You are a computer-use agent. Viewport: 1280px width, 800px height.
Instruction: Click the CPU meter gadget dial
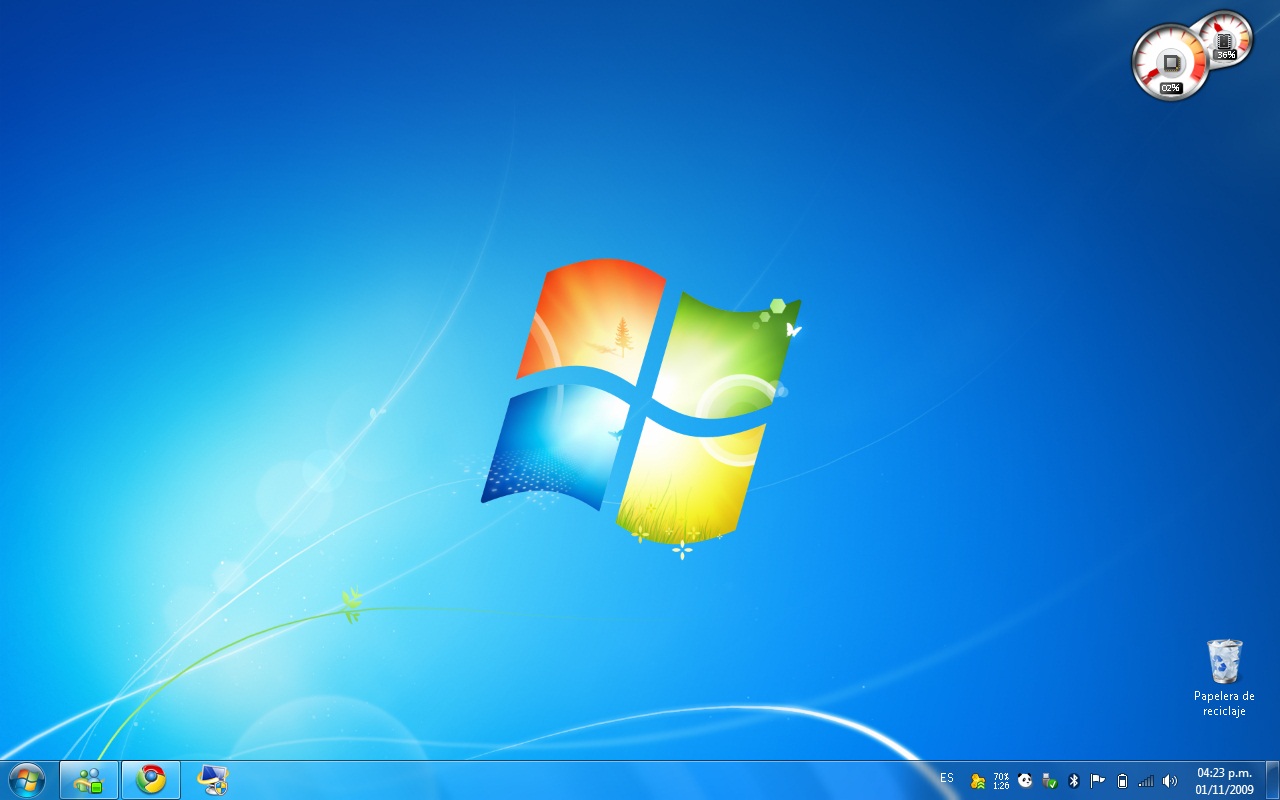[x=1171, y=62]
